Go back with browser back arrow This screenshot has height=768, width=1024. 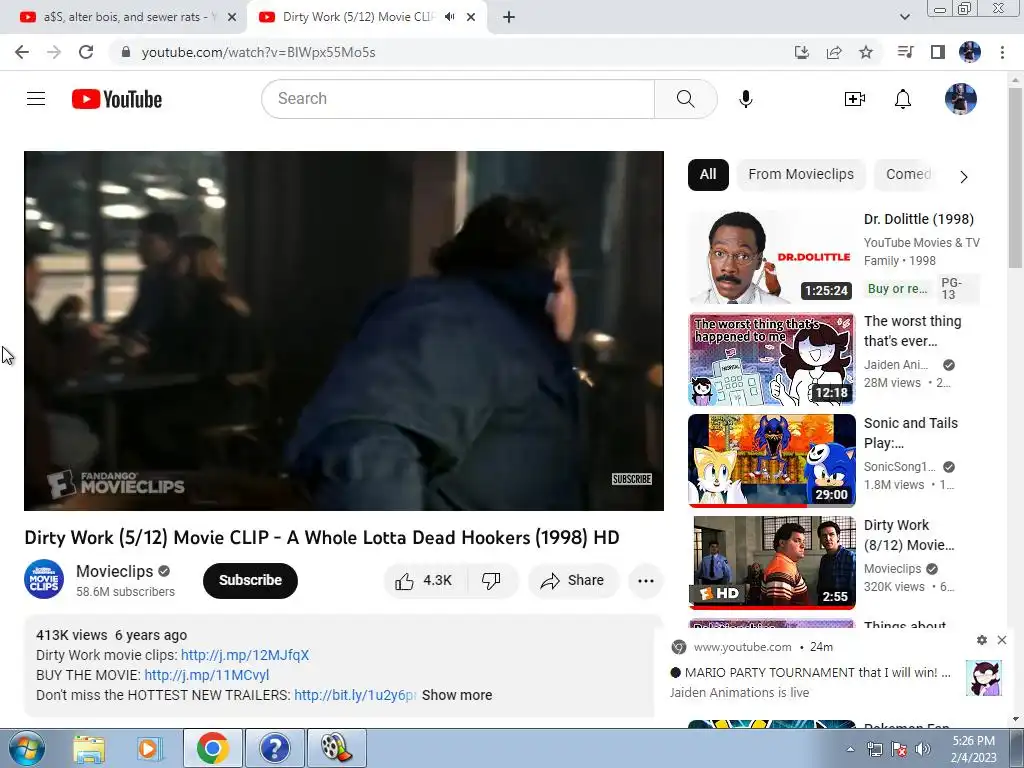(22, 52)
